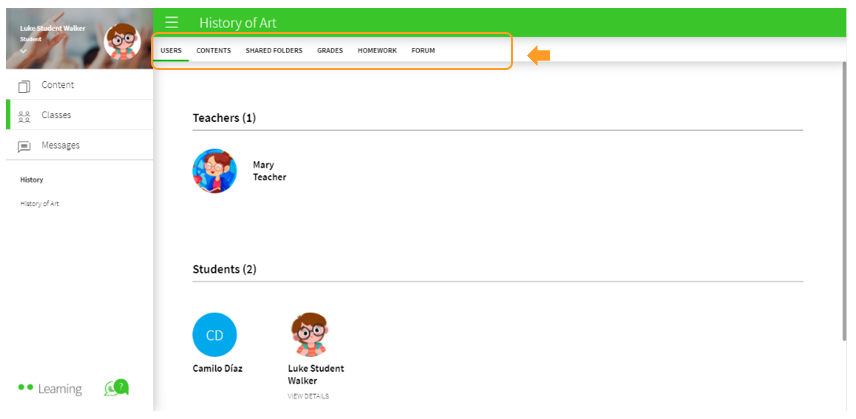856x419 pixels.
Task: Click the Classes people icon
Action: point(25,116)
